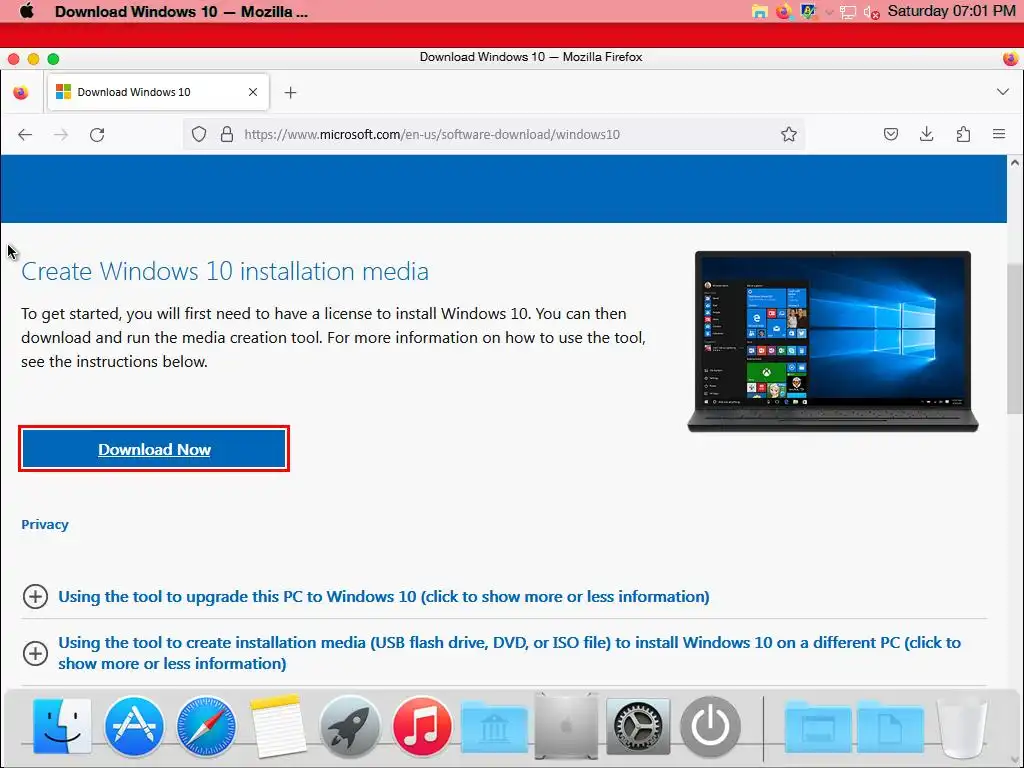This screenshot has width=1024, height=768.
Task: Click the Mac Pro tower dock icon
Action: tap(566, 726)
